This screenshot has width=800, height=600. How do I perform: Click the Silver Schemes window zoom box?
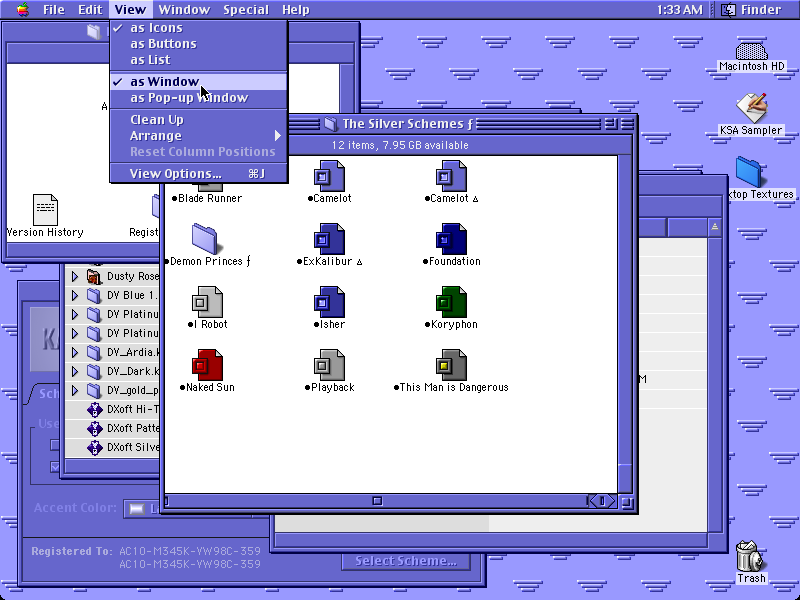click(x=610, y=123)
